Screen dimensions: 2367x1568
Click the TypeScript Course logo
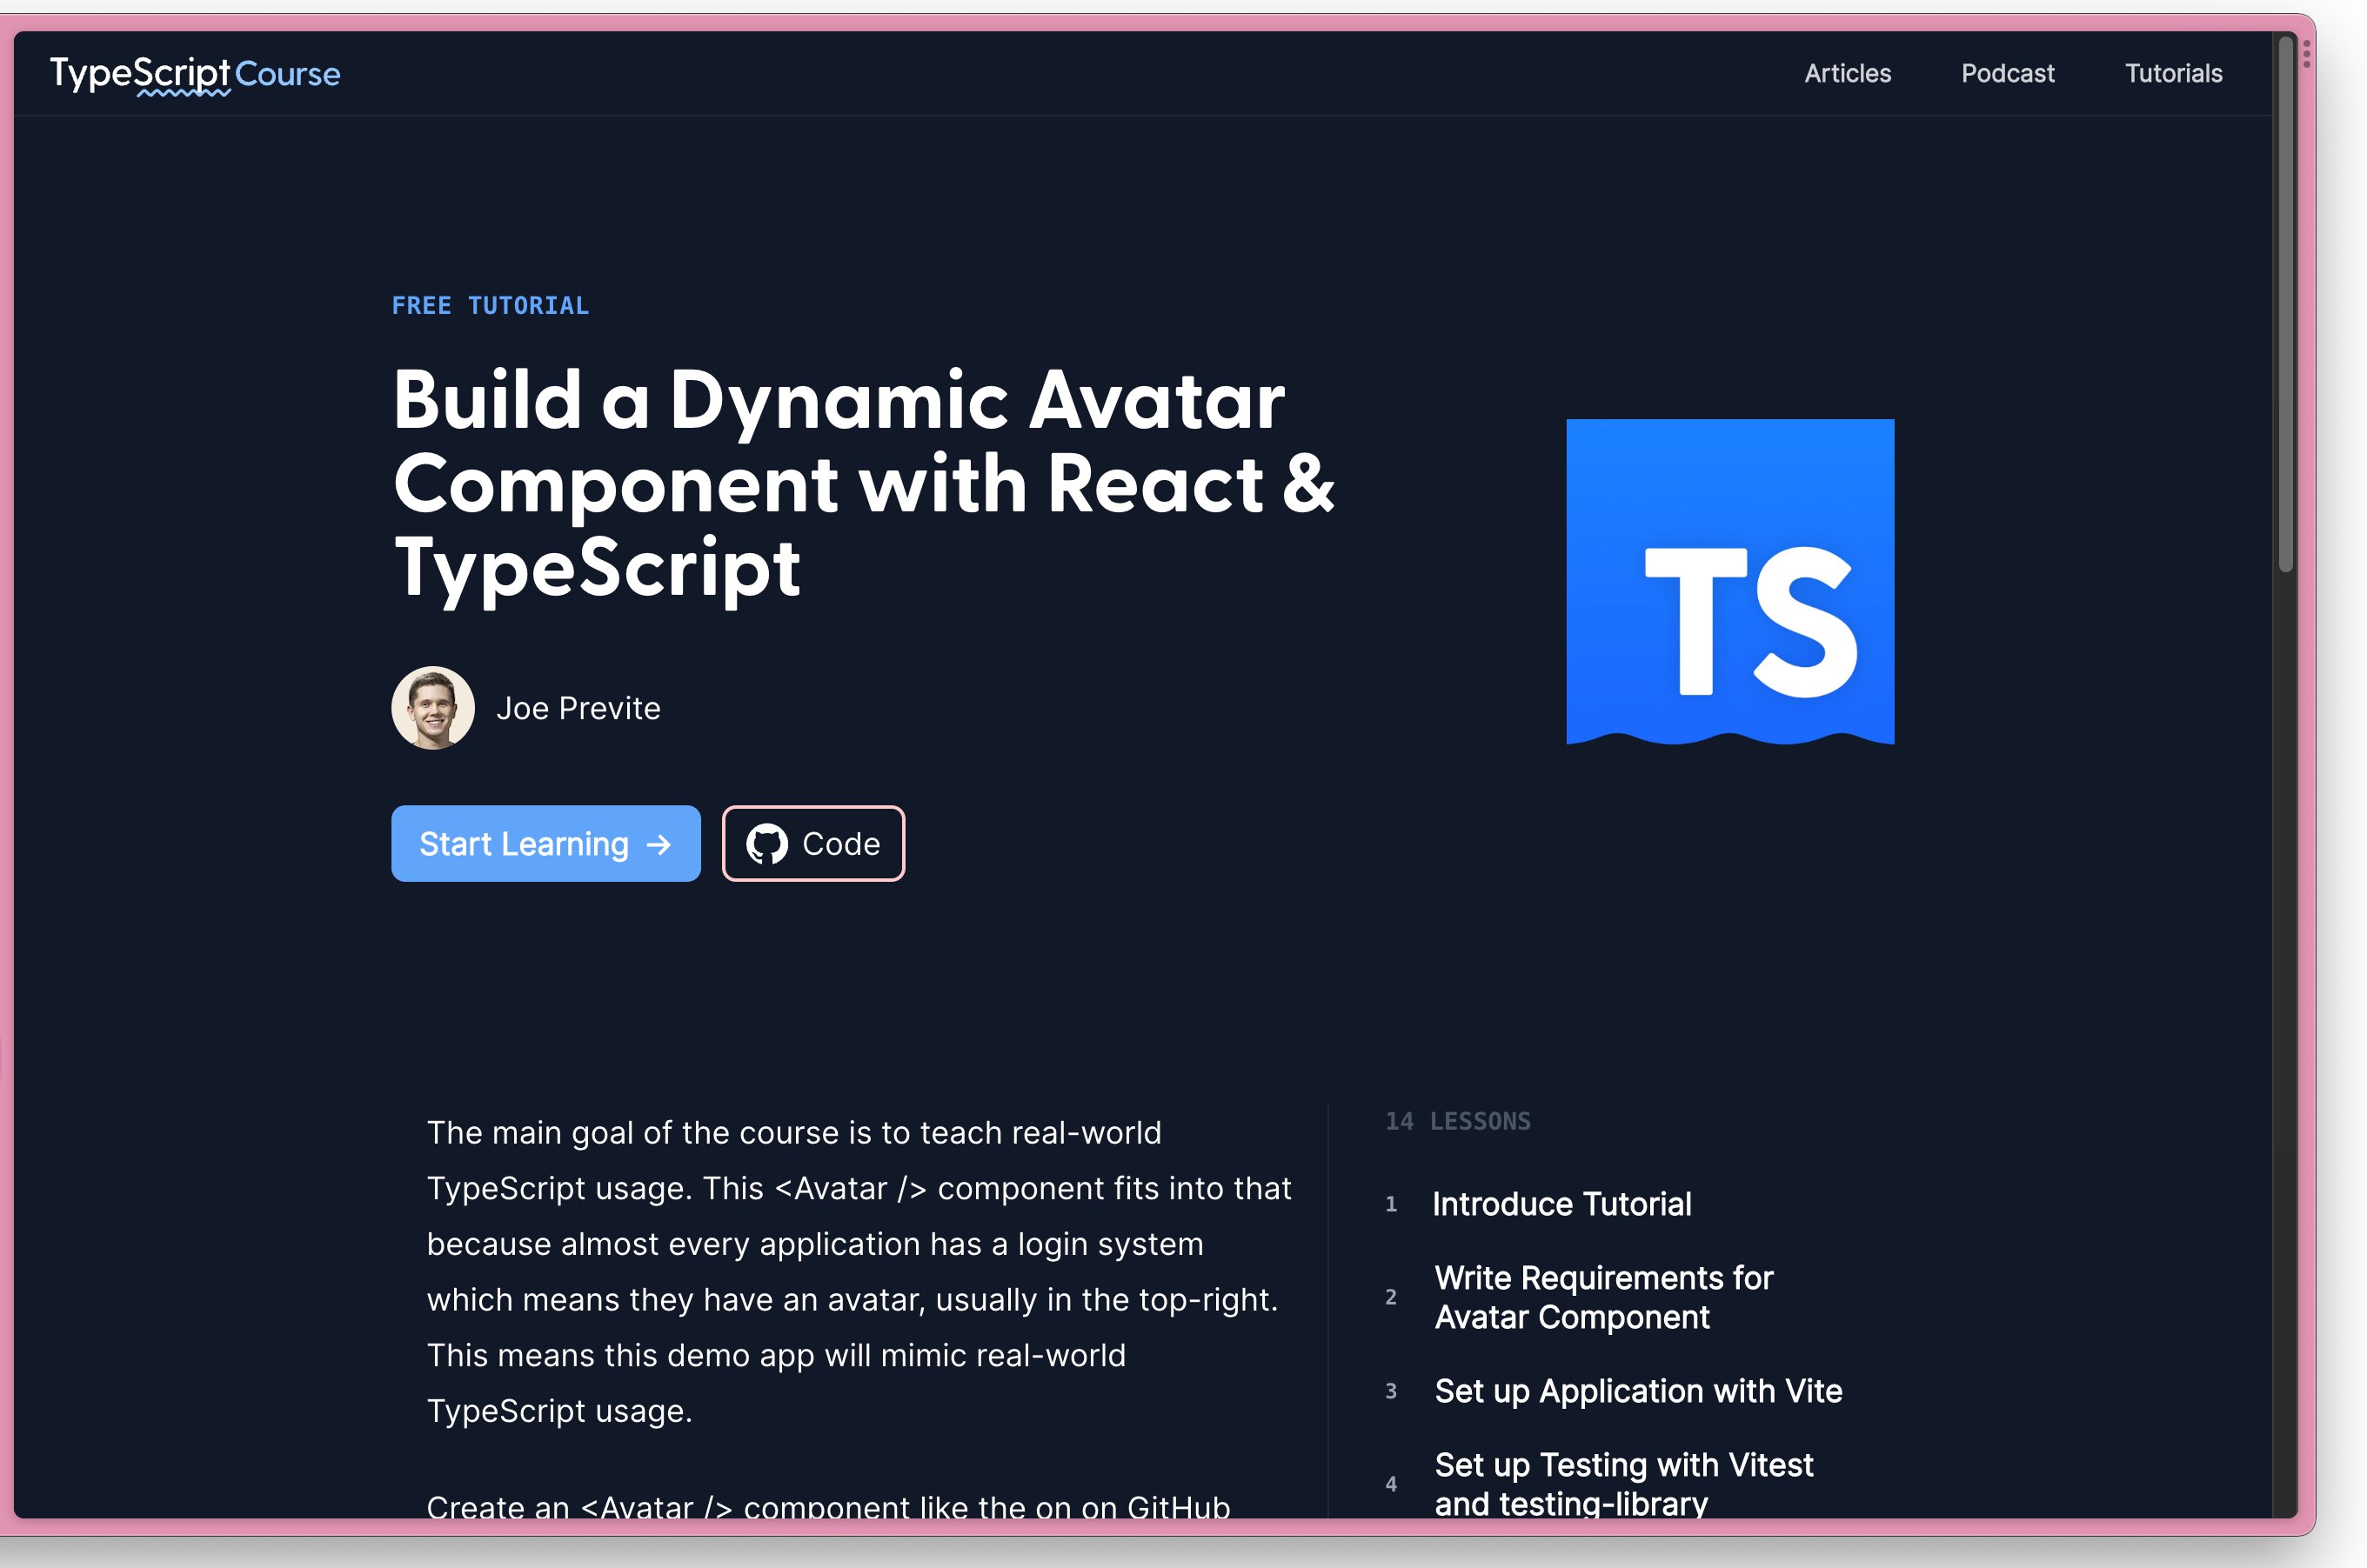pyautogui.click(x=195, y=74)
